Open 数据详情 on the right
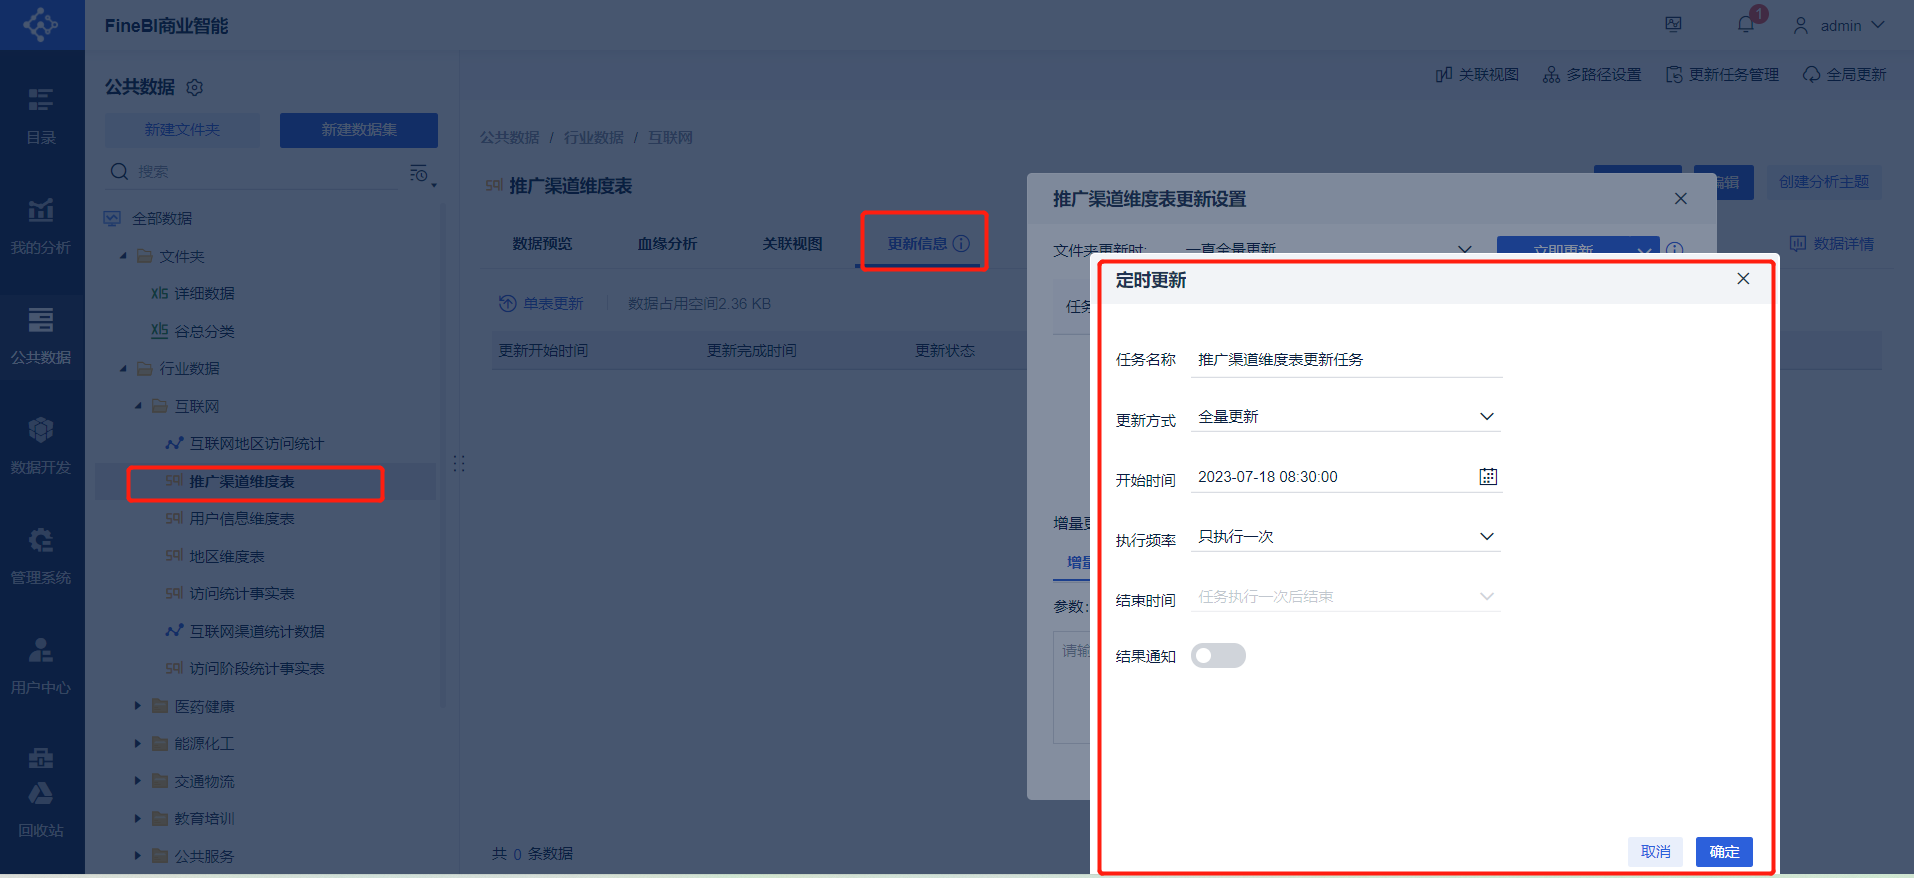Screen dimensions: 1914x878 (x=1831, y=243)
